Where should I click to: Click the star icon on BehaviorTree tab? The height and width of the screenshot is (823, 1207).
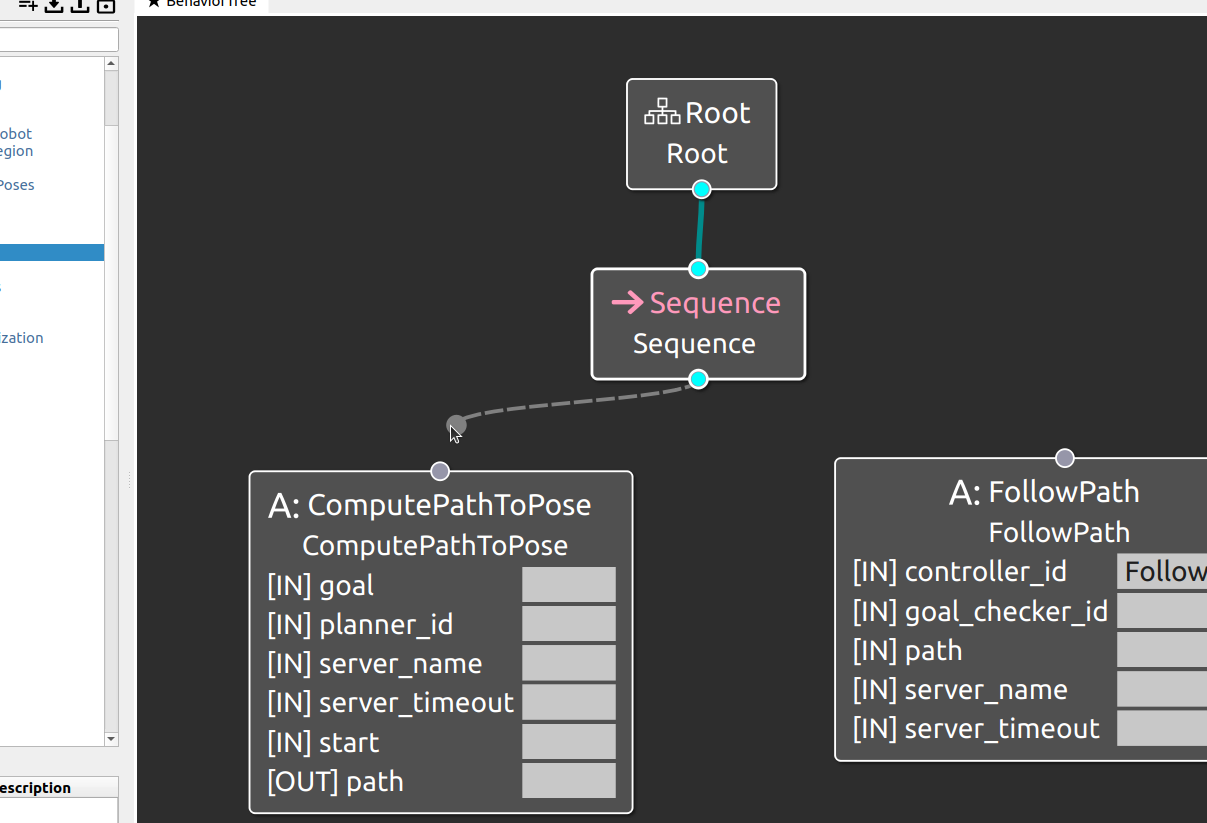click(x=153, y=3)
